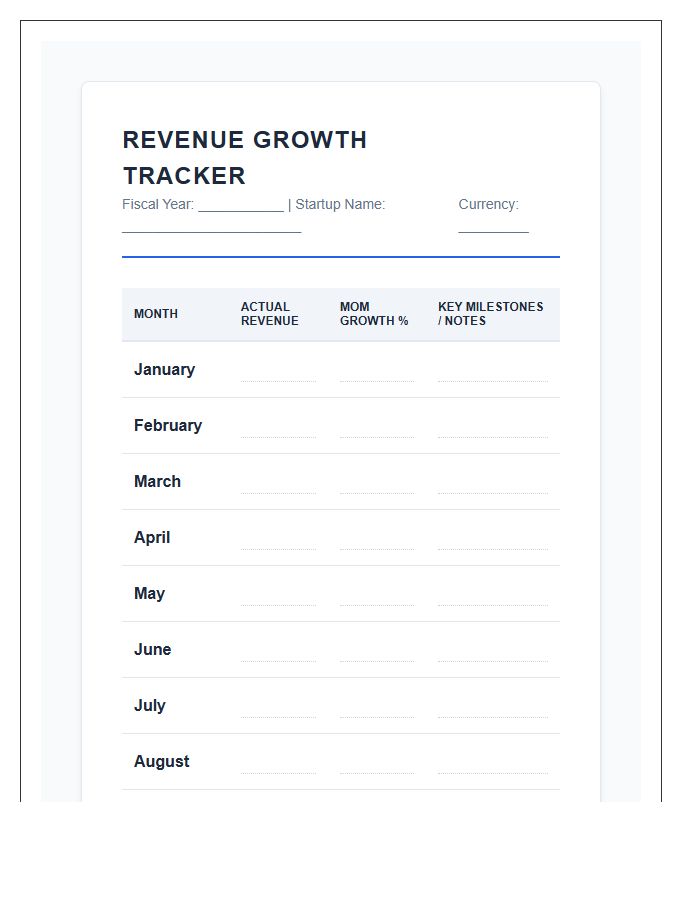The width and height of the screenshot is (700, 900).
Task: Select the Fiscal Year label
Action: click(x=158, y=204)
